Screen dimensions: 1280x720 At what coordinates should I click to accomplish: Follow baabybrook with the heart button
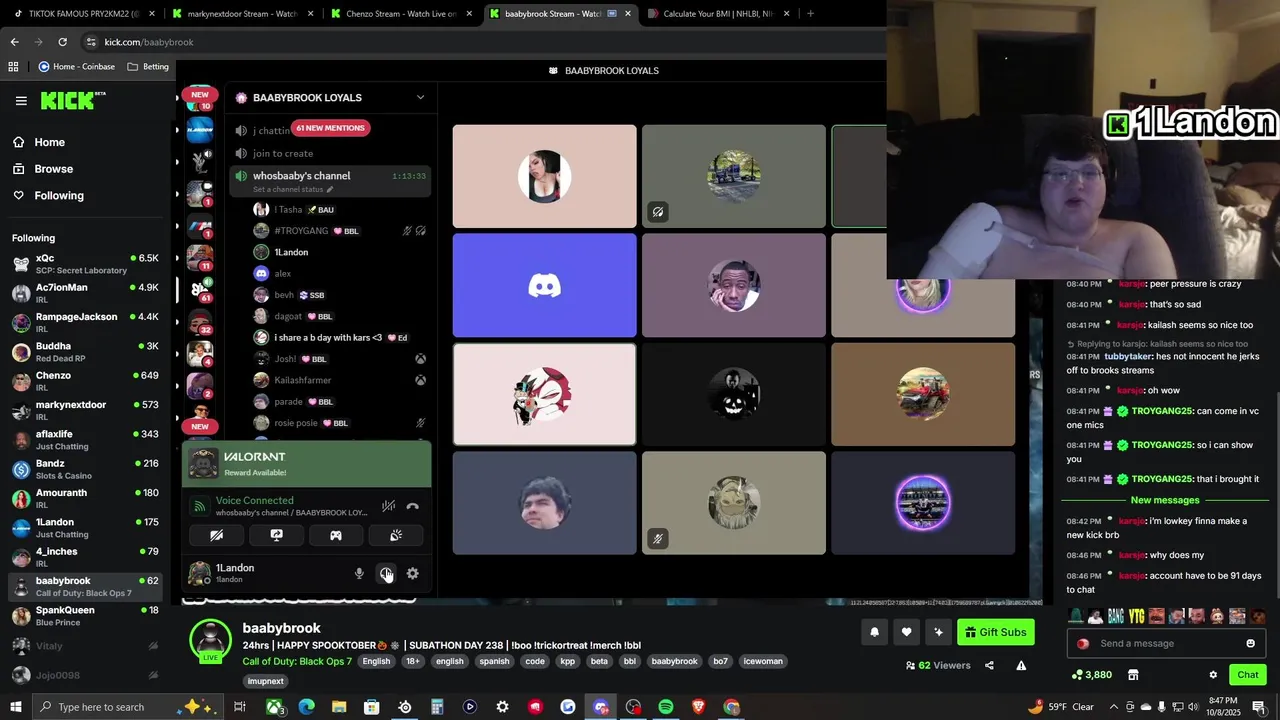[906, 632]
